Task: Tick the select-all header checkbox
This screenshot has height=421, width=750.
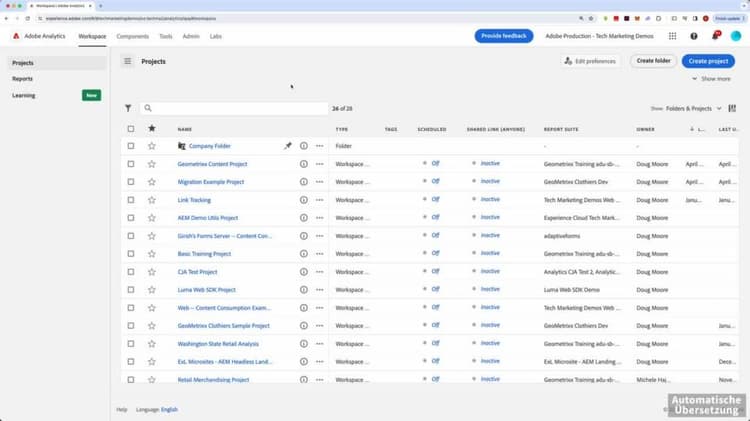Action: [131, 129]
